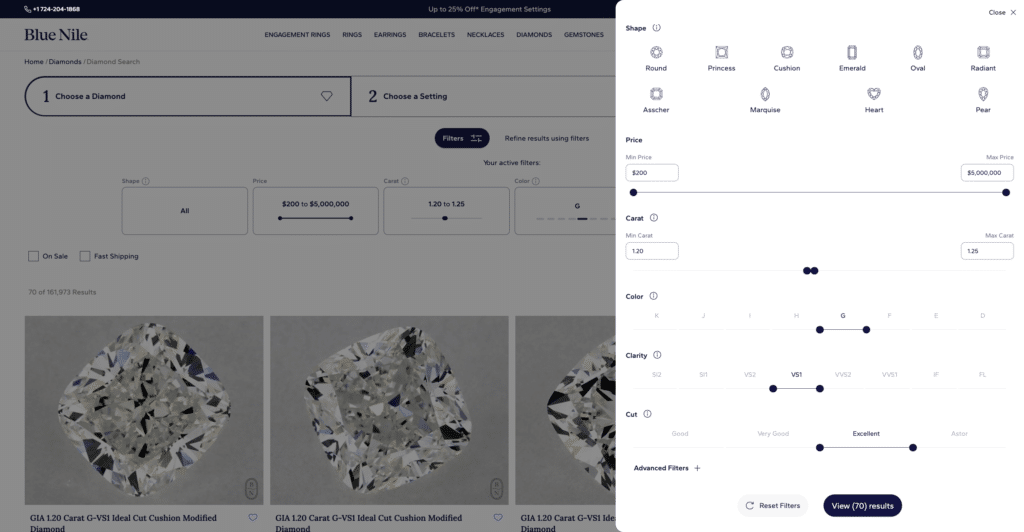
Task: Open the Engagement Rings menu
Action: [x=297, y=35]
